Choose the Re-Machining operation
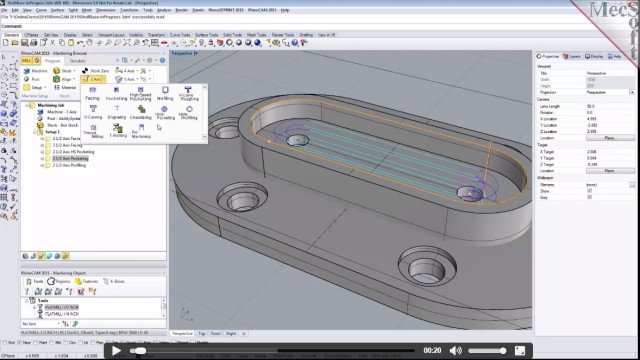The width and height of the screenshot is (640, 360). pos(141,131)
